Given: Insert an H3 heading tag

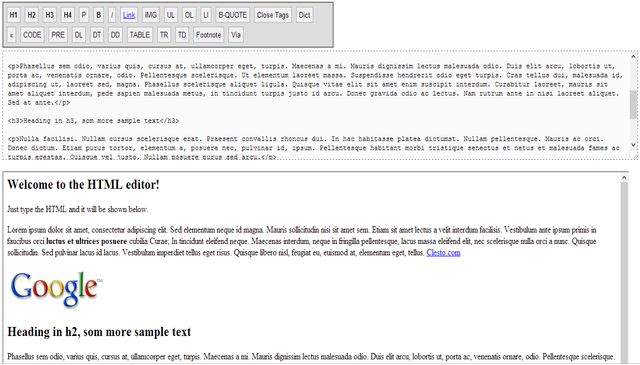Looking at the screenshot, I should click(49, 15).
